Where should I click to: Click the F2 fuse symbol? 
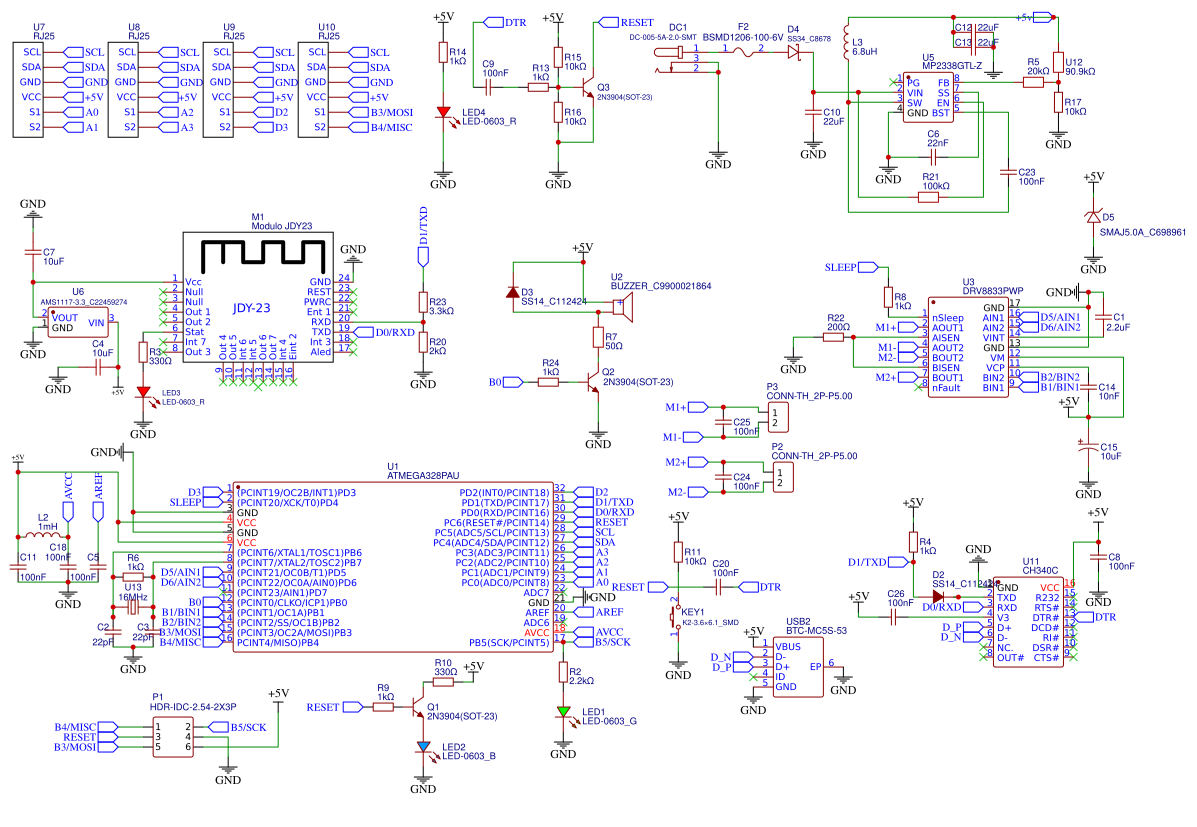(743, 51)
